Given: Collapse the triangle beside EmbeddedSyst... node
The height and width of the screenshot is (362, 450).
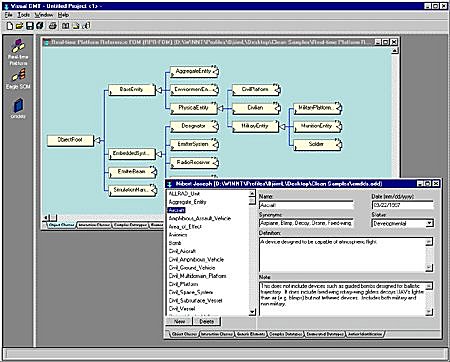Looking at the screenshot, I should (159, 154).
